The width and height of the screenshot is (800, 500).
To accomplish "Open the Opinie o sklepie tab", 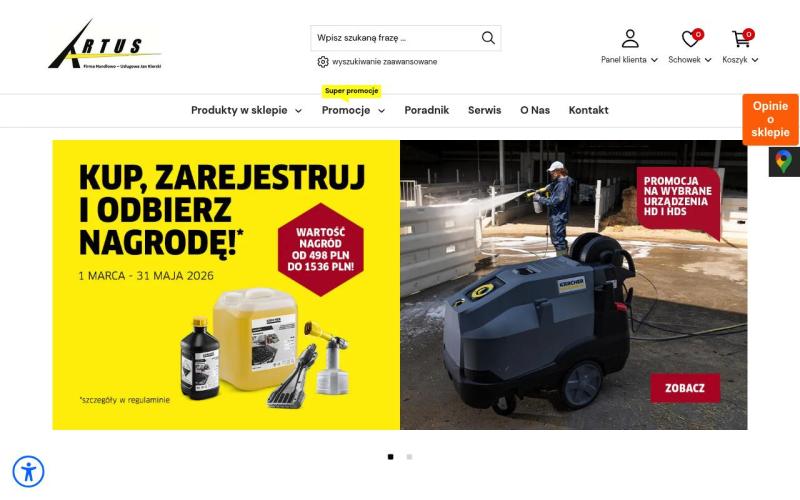I will click(770, 119).
